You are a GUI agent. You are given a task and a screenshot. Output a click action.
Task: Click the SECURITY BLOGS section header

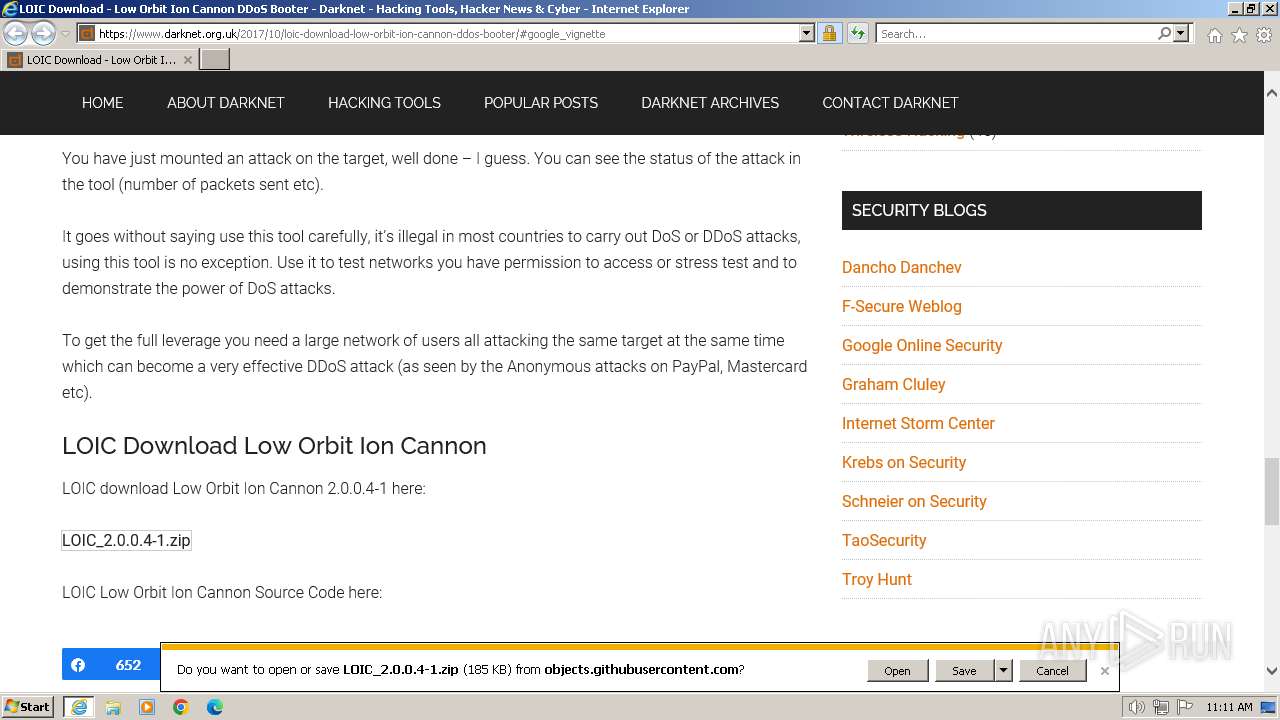(x=1022, y=210)
